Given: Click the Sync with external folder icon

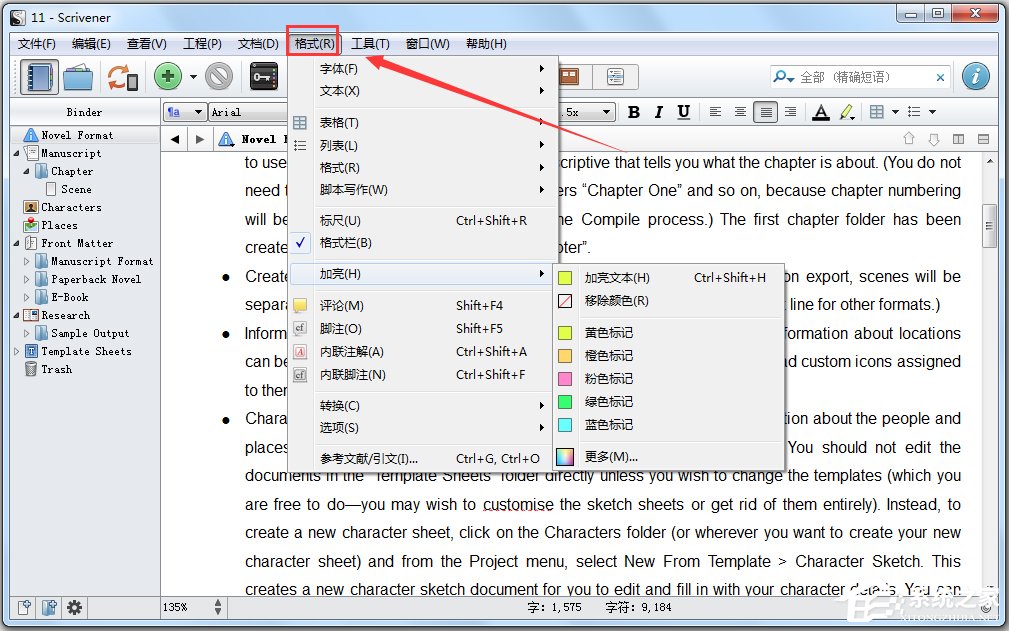Looking at the screenshot, I should [x=122, y=77].
